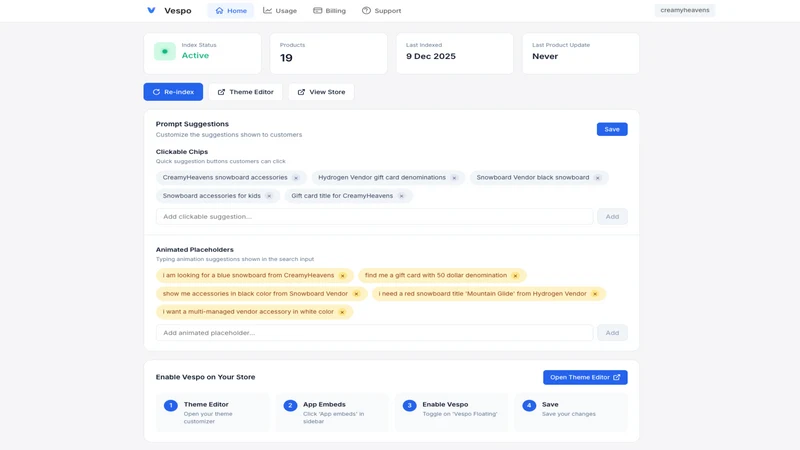The height and width of the screenshot is (450, 800).
Task: Click the 'Prompt Suggestions' heading
Action: tap(192, 124)
